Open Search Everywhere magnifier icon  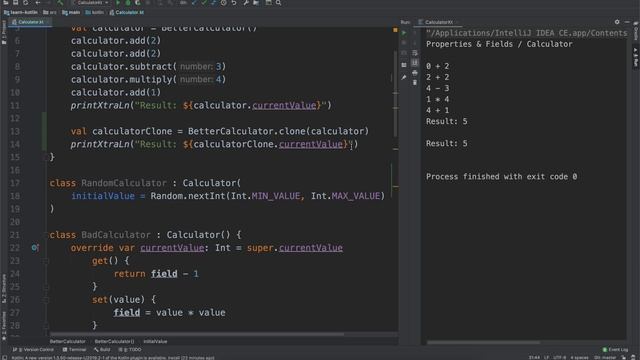[278, 3]
